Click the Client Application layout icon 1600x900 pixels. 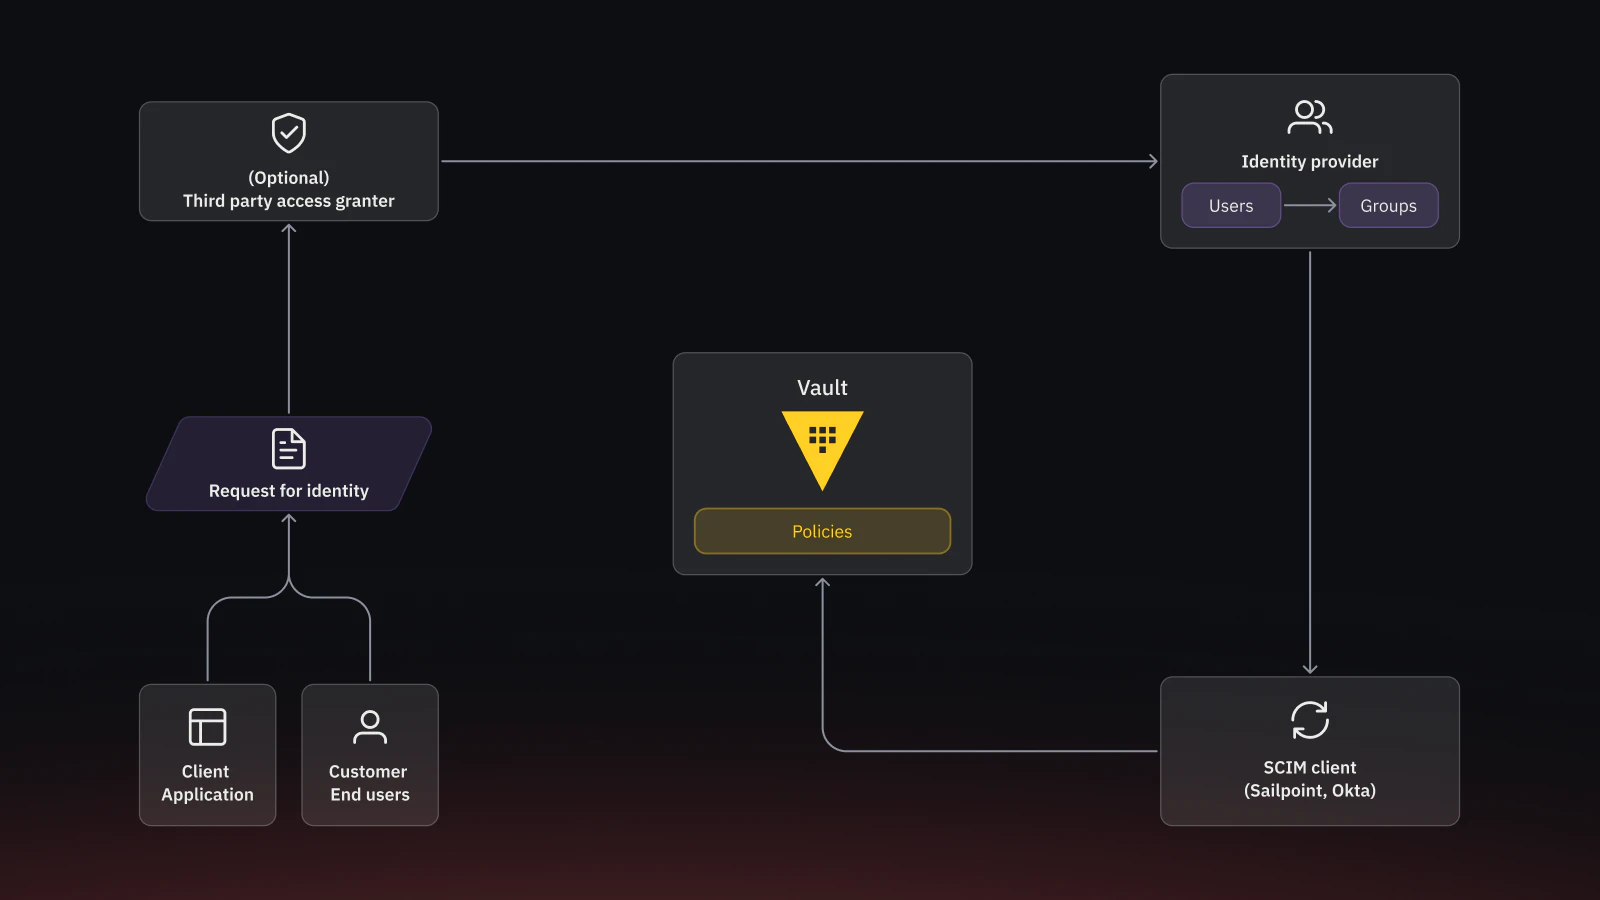(207, 727)
